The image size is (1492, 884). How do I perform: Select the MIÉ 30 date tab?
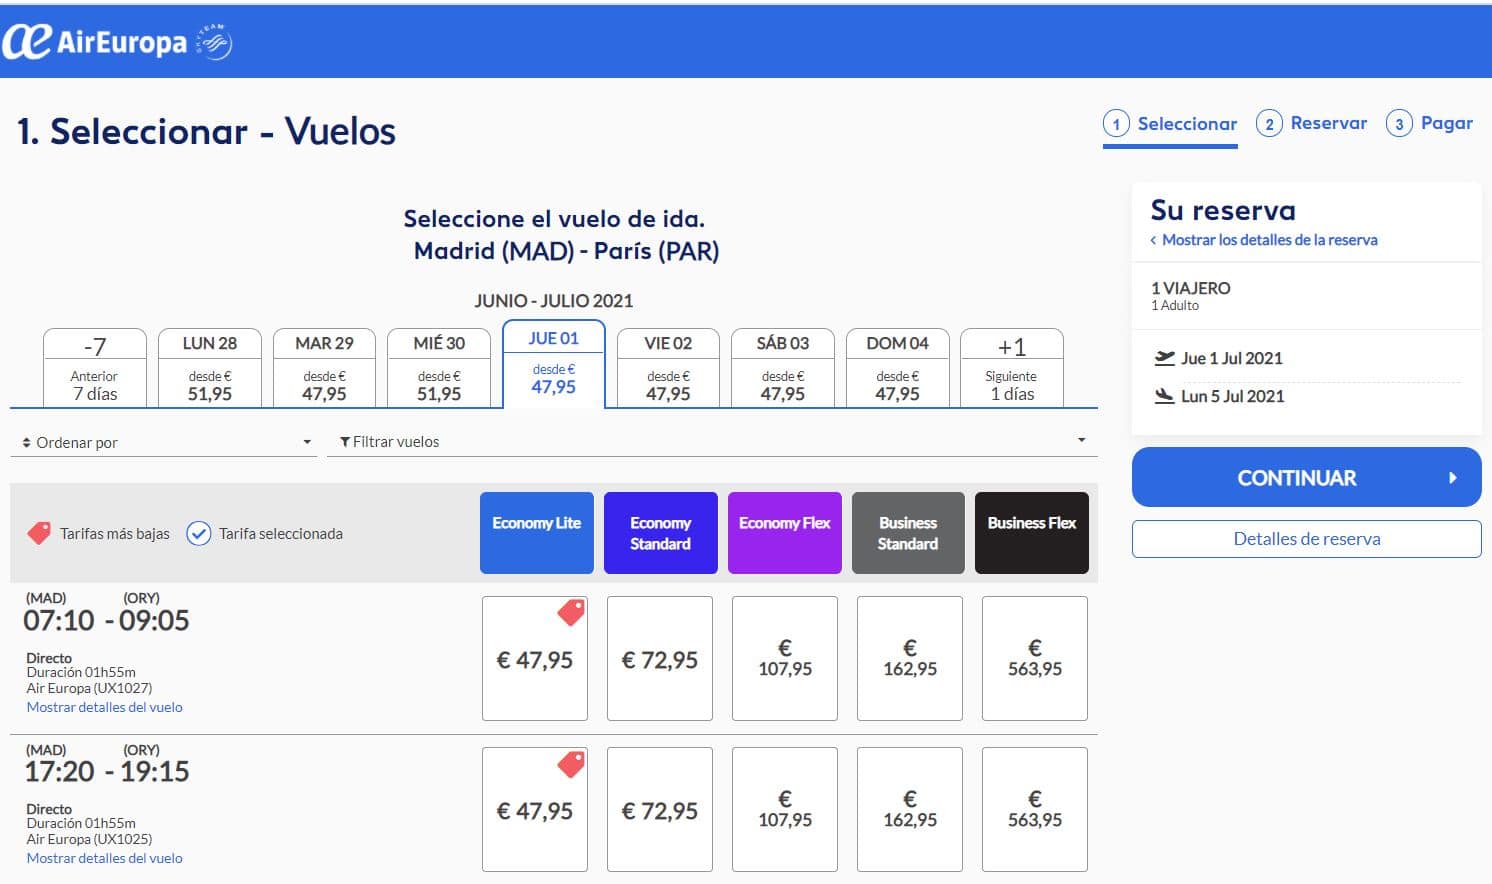439,368
